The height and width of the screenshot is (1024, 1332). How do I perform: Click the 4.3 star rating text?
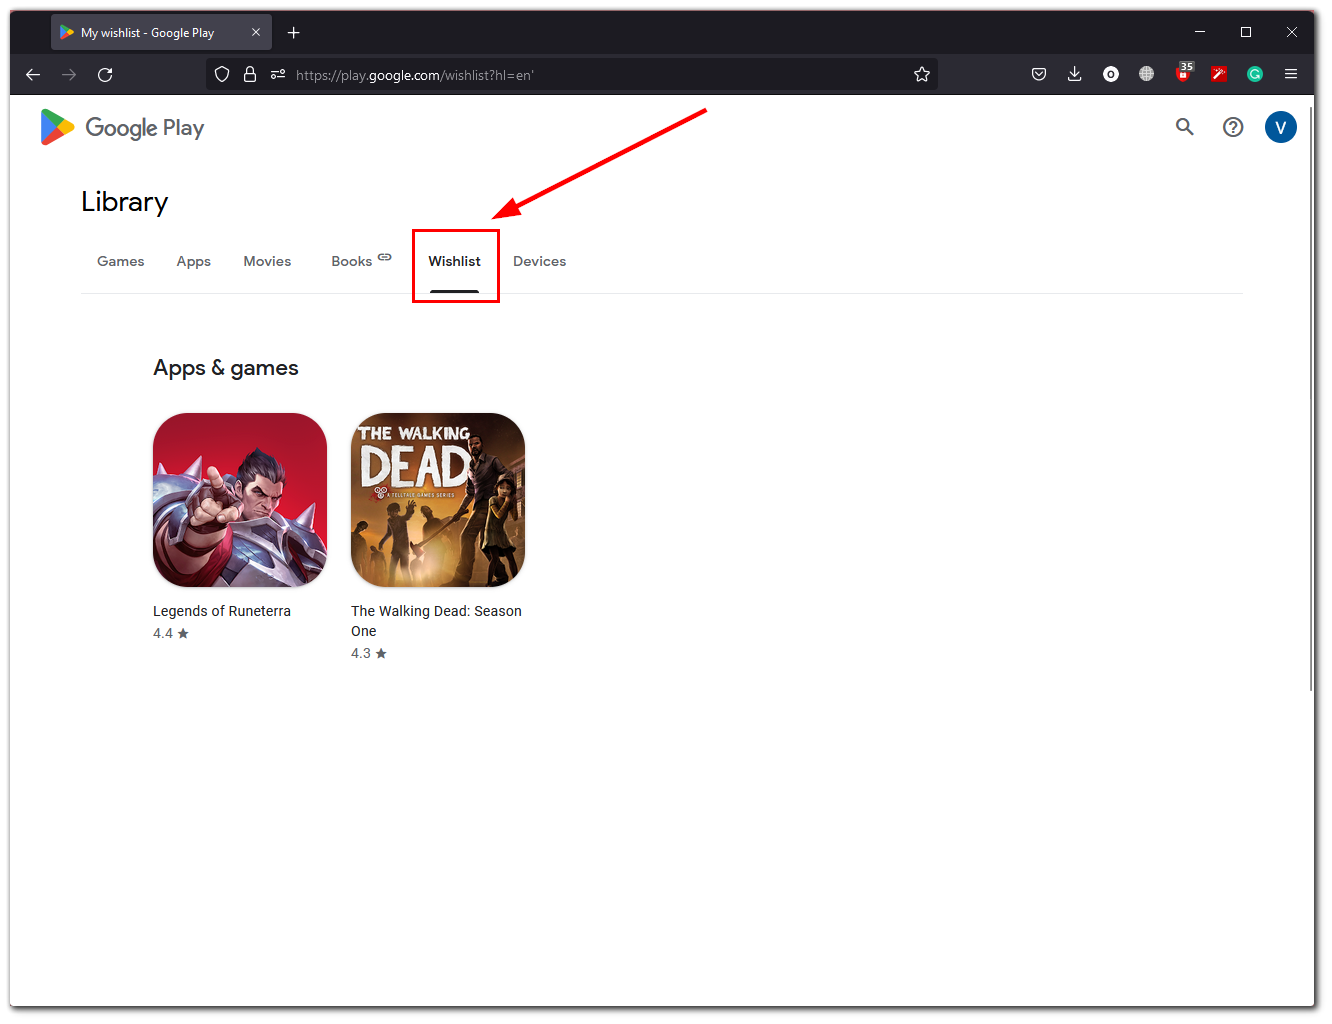[369, 653]
